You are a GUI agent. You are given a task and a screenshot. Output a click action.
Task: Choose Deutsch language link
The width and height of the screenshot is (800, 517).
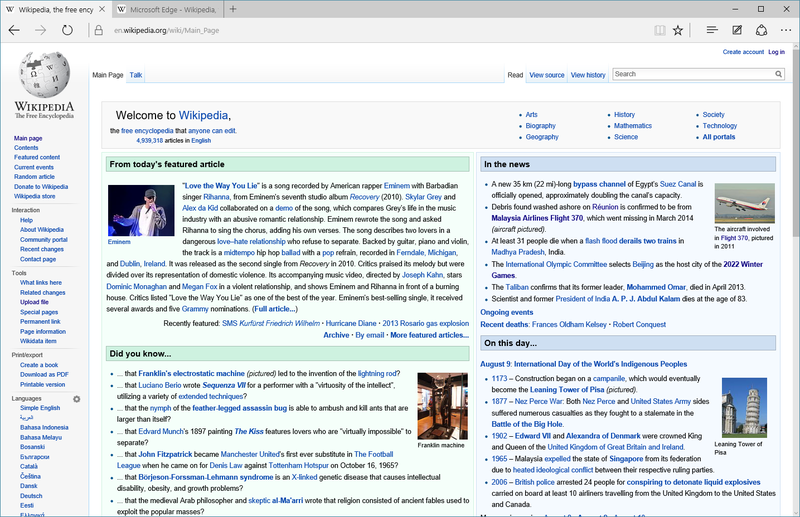click(31, 496)
